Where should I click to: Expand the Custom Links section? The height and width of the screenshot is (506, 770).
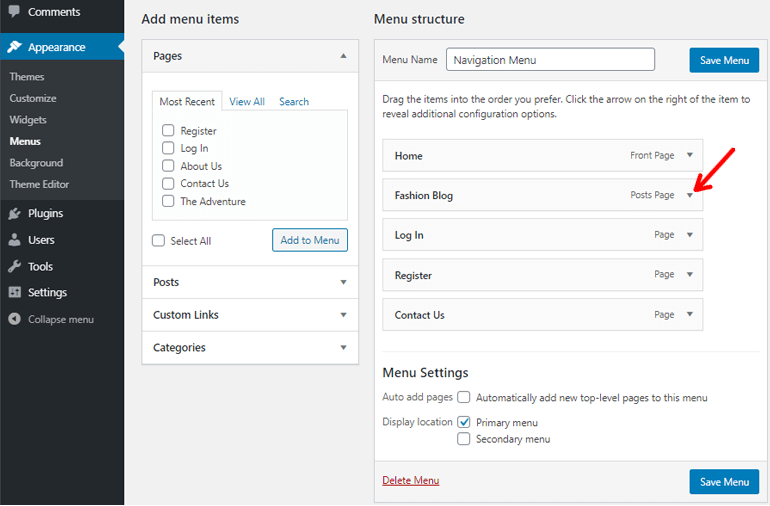point(343,315)
